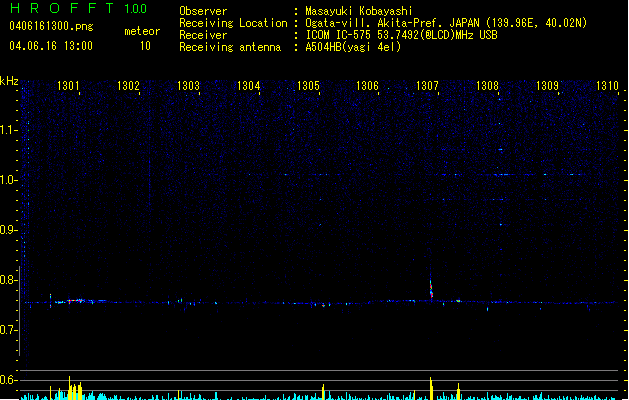
Task: Click the 1304 time marker
Action: pyautogui.click(x=248, y=86)
